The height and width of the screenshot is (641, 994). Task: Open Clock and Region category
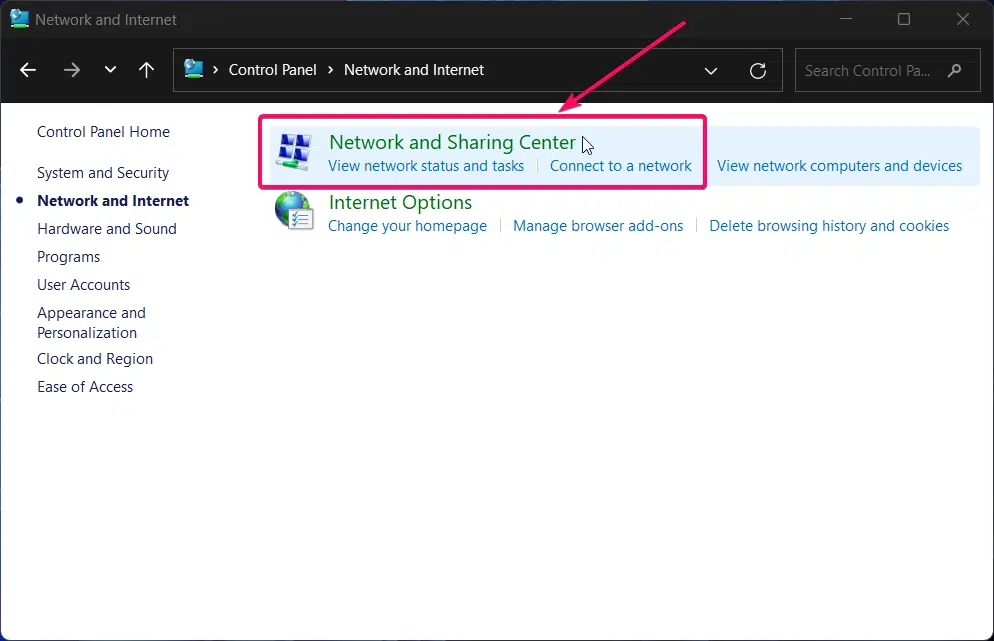coord(94,359)
